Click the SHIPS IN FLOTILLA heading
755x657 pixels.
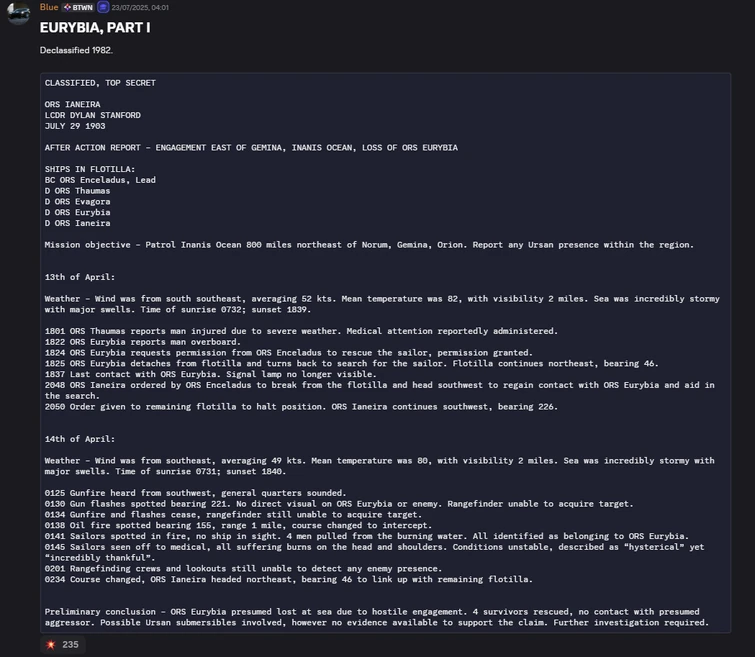tap(89, 169)
